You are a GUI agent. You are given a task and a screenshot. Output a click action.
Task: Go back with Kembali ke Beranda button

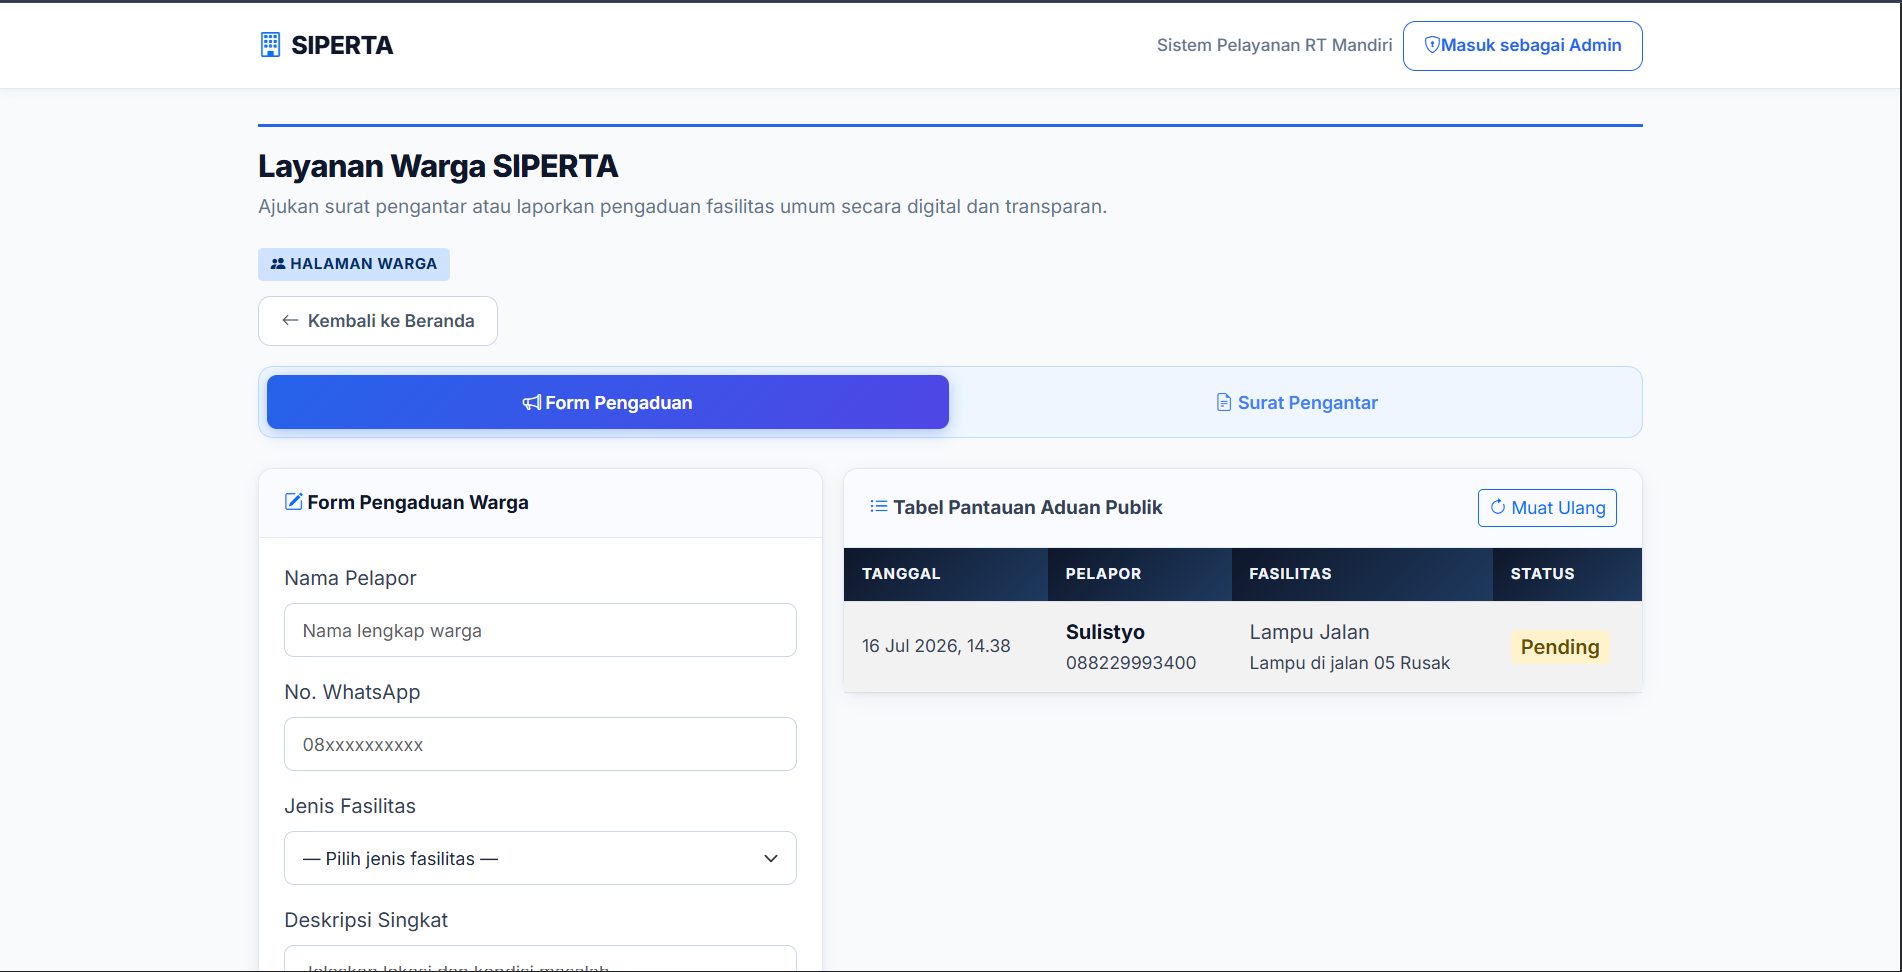point(378,321)
